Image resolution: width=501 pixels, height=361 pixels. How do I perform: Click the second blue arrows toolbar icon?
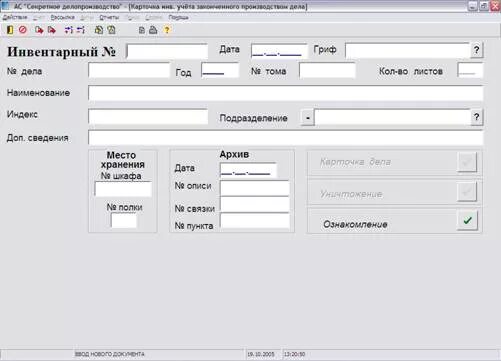tap(81, 30)
